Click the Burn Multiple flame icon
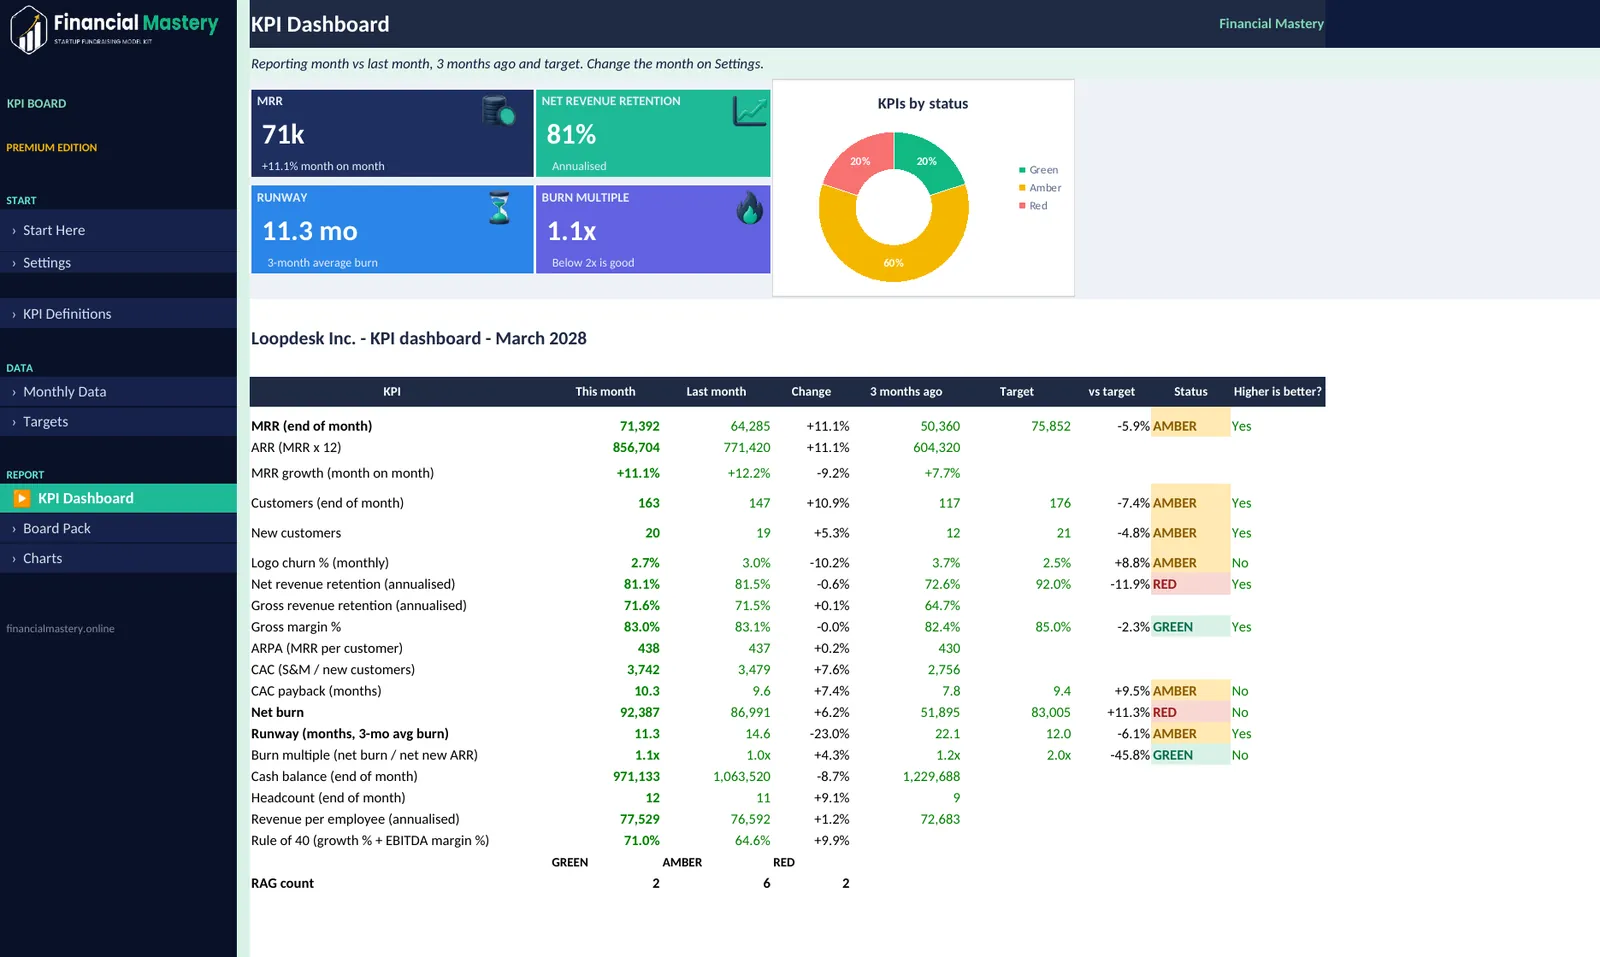This screenshot has height=957, width=1600. pyautogui.click(x=749, y=208)
